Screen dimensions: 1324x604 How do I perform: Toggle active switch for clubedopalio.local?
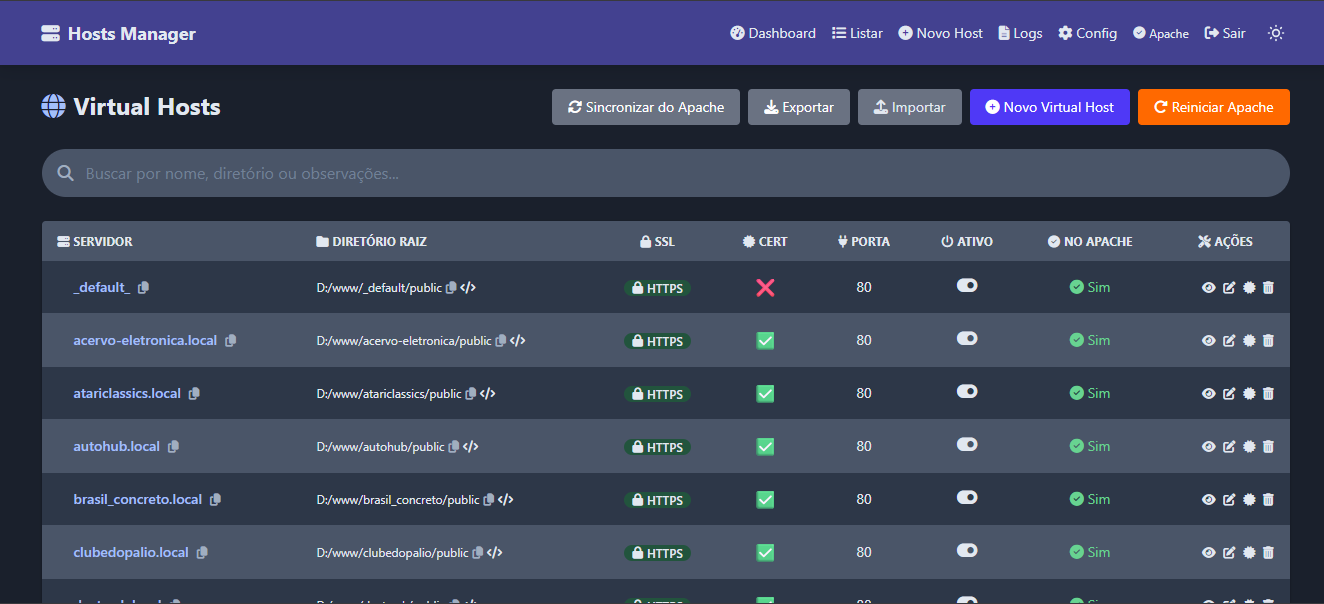point(967,550)
